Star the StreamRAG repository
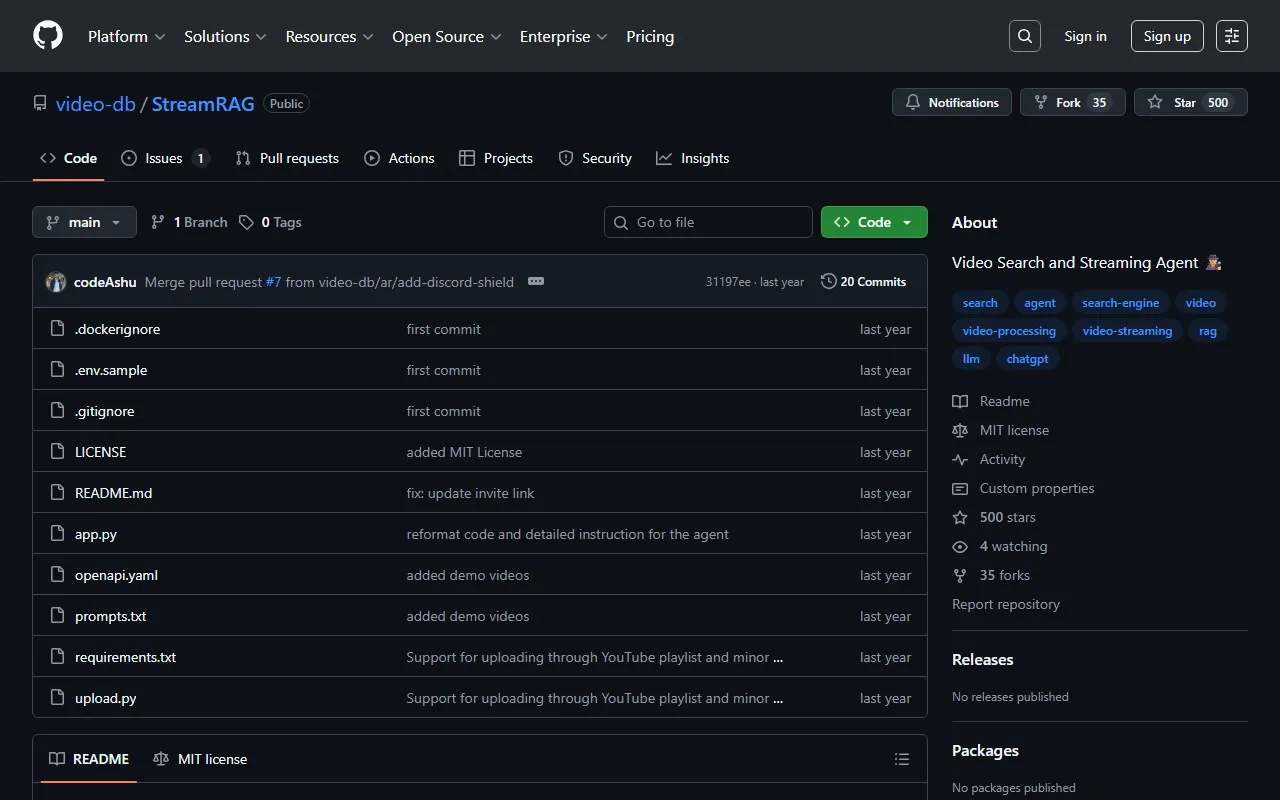 (1190, 102)
